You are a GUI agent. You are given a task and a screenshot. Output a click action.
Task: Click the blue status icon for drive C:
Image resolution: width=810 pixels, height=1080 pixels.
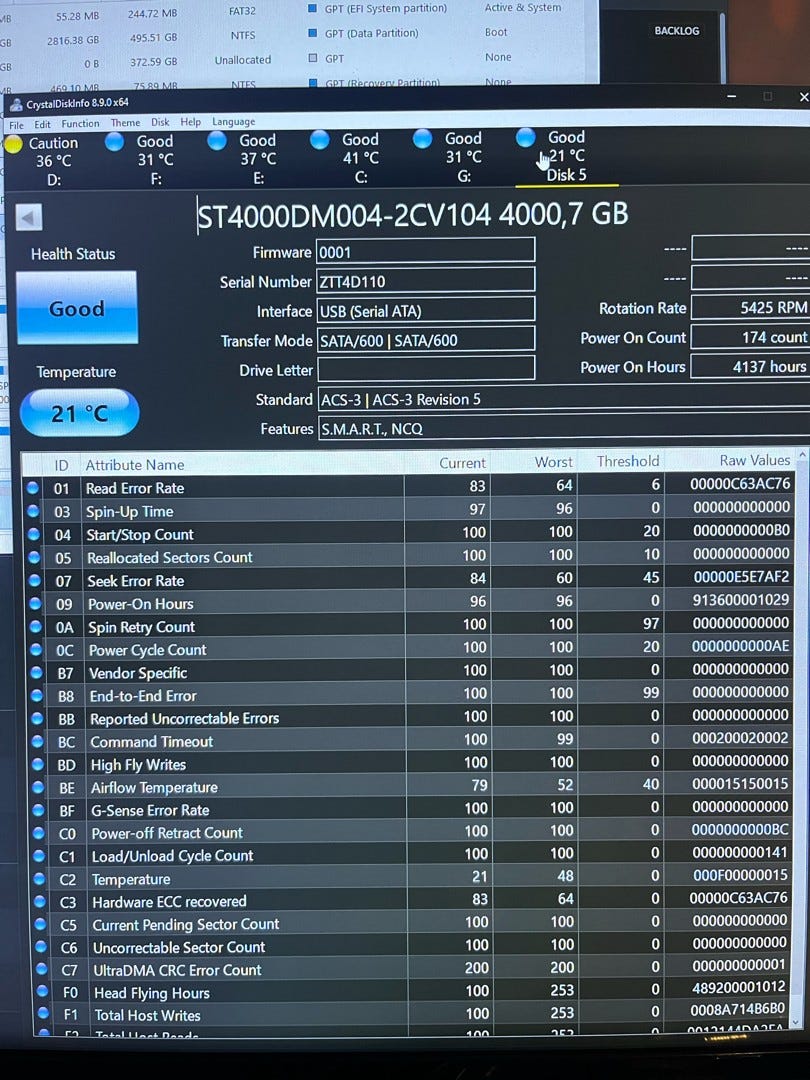(x=320, y=140)
